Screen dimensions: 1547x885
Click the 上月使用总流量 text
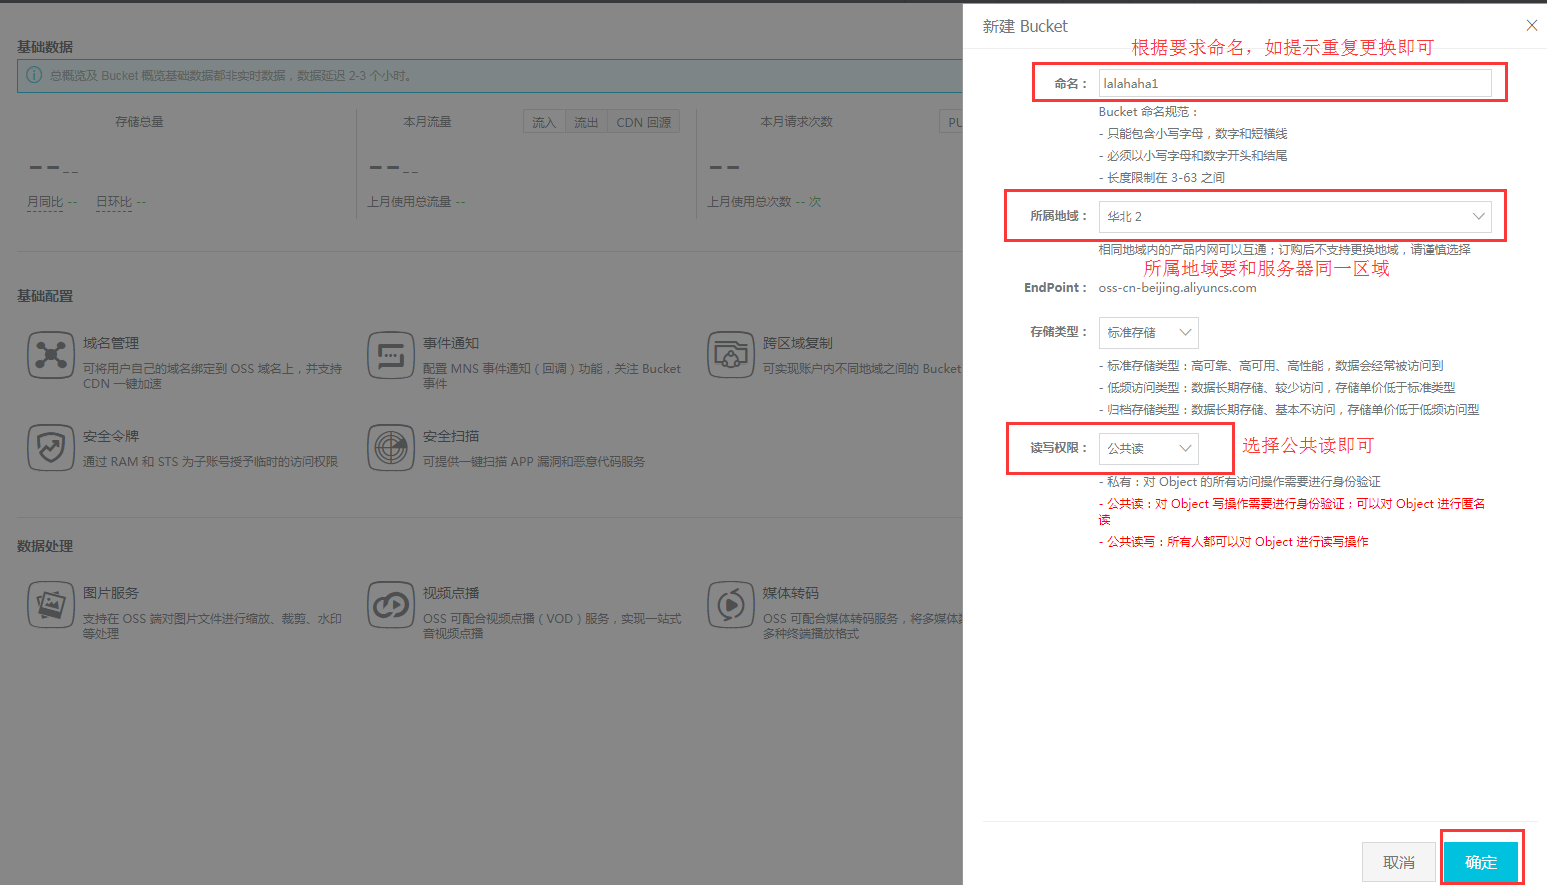(409, 202)
